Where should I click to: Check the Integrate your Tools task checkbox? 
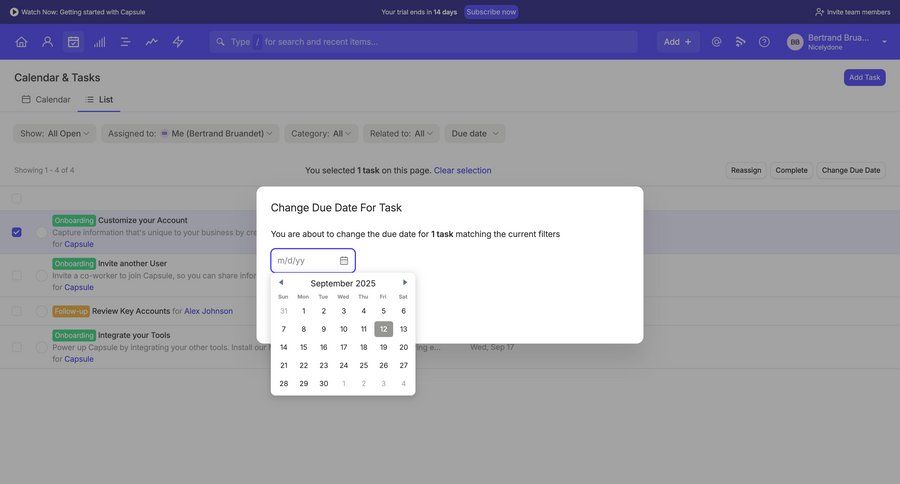(17, 347)
